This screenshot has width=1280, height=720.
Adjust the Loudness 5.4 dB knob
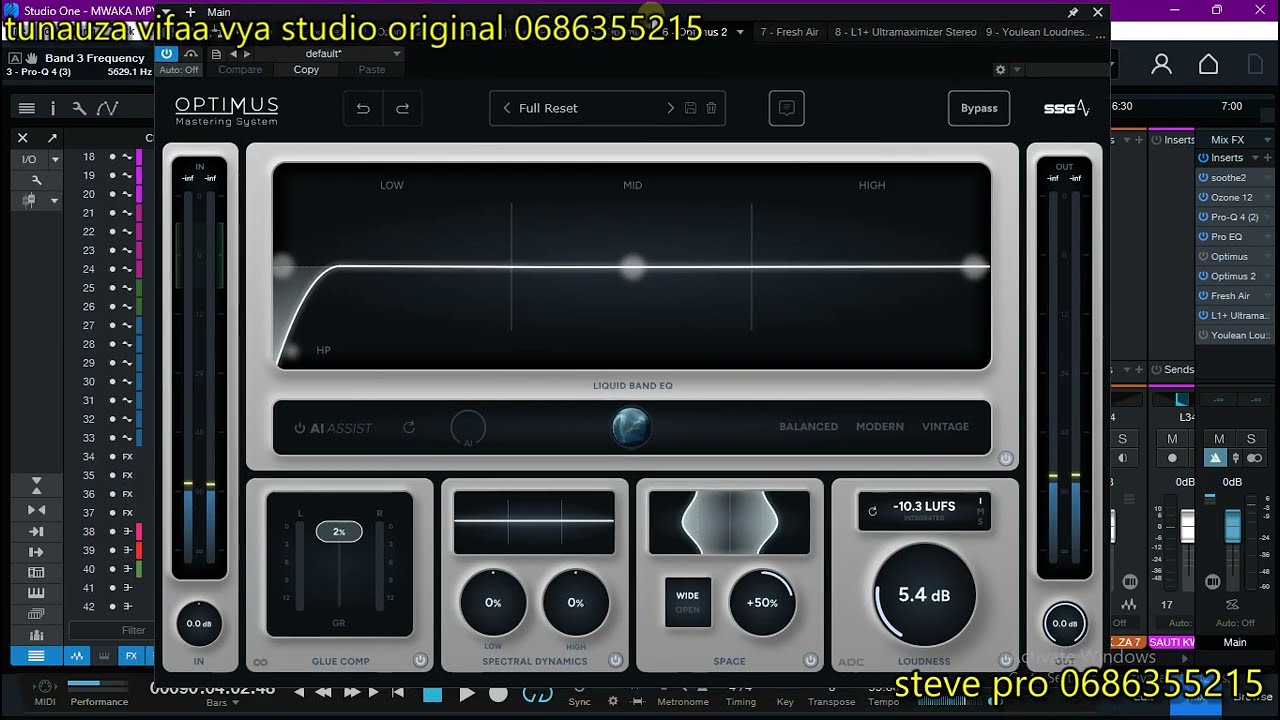(924, 595)
